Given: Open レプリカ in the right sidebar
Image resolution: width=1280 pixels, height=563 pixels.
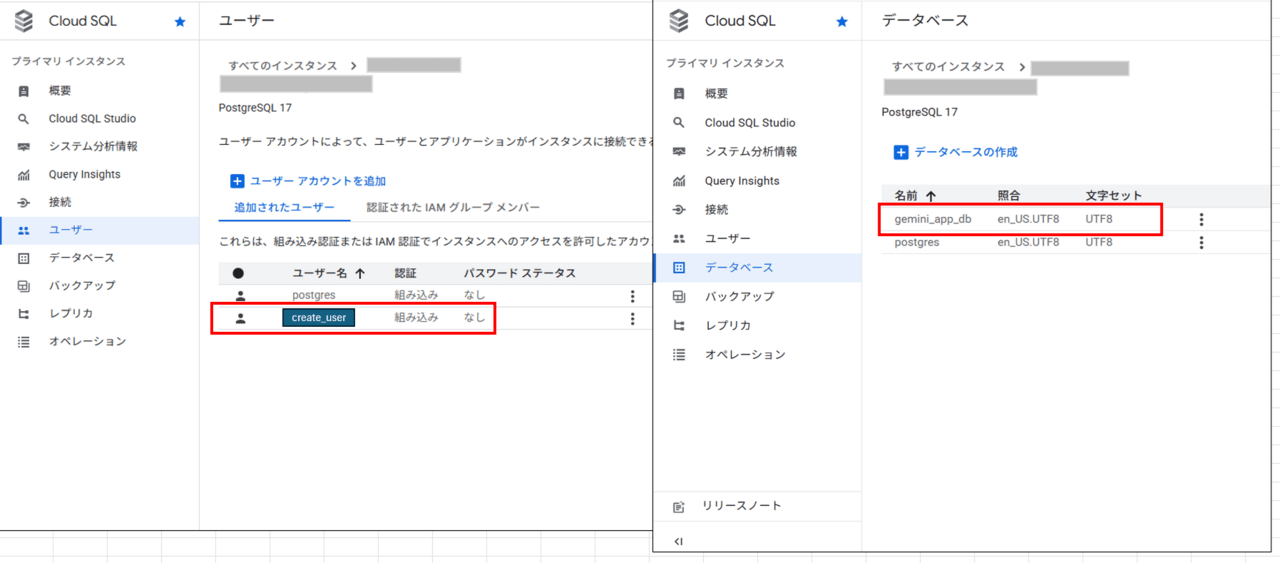Looking at the screenshot, I should click(727, 326).
